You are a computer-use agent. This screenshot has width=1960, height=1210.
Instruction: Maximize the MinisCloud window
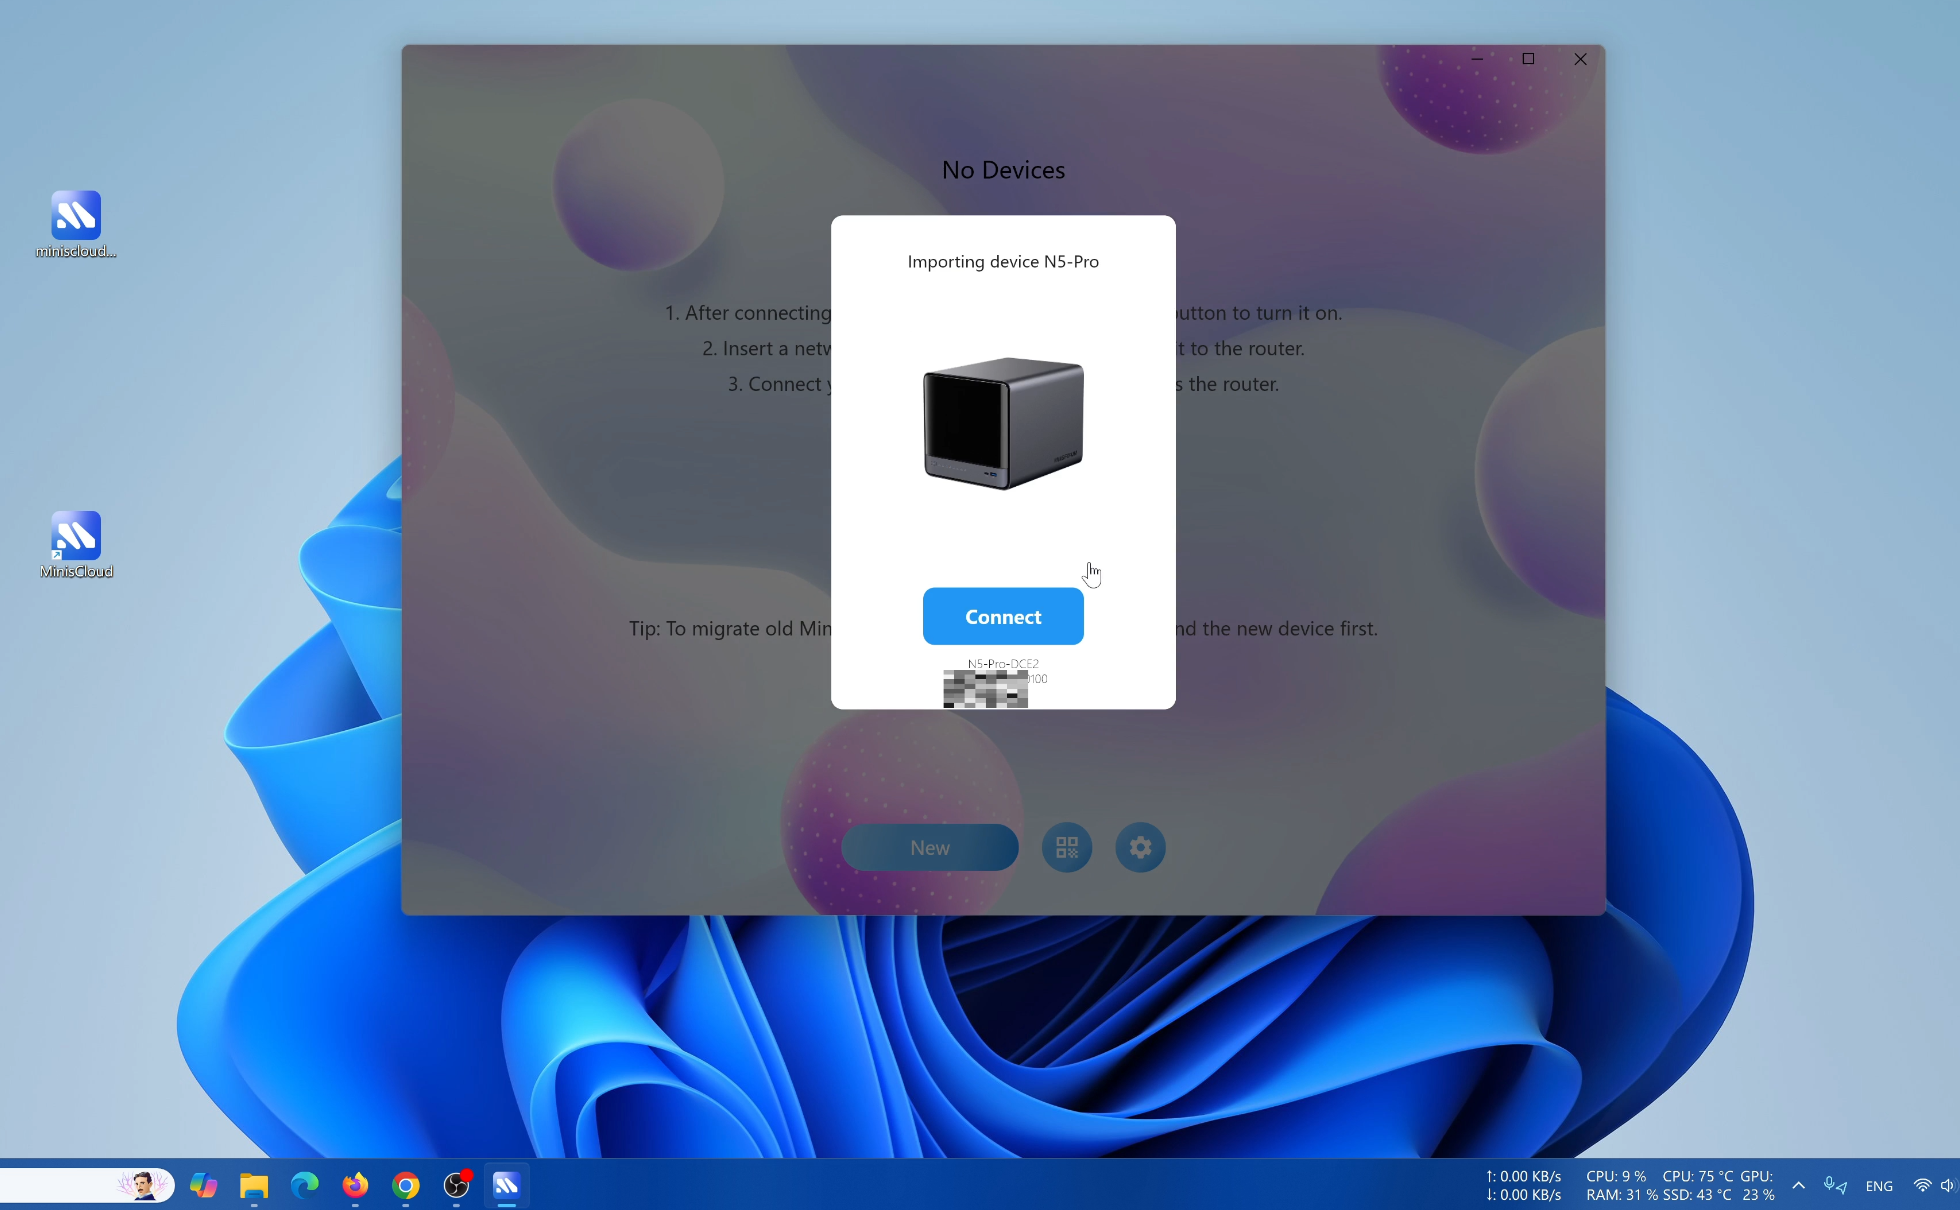(1527, 59)
